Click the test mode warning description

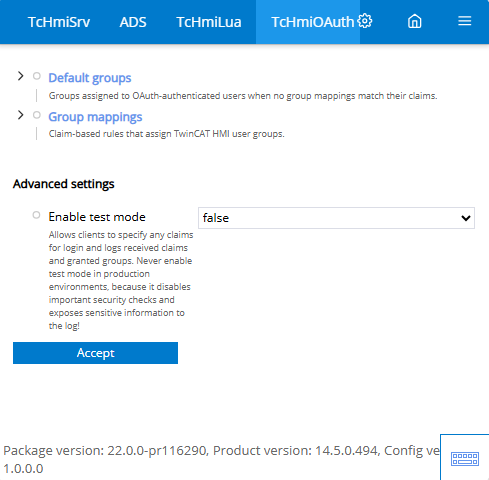coord(121,280)
